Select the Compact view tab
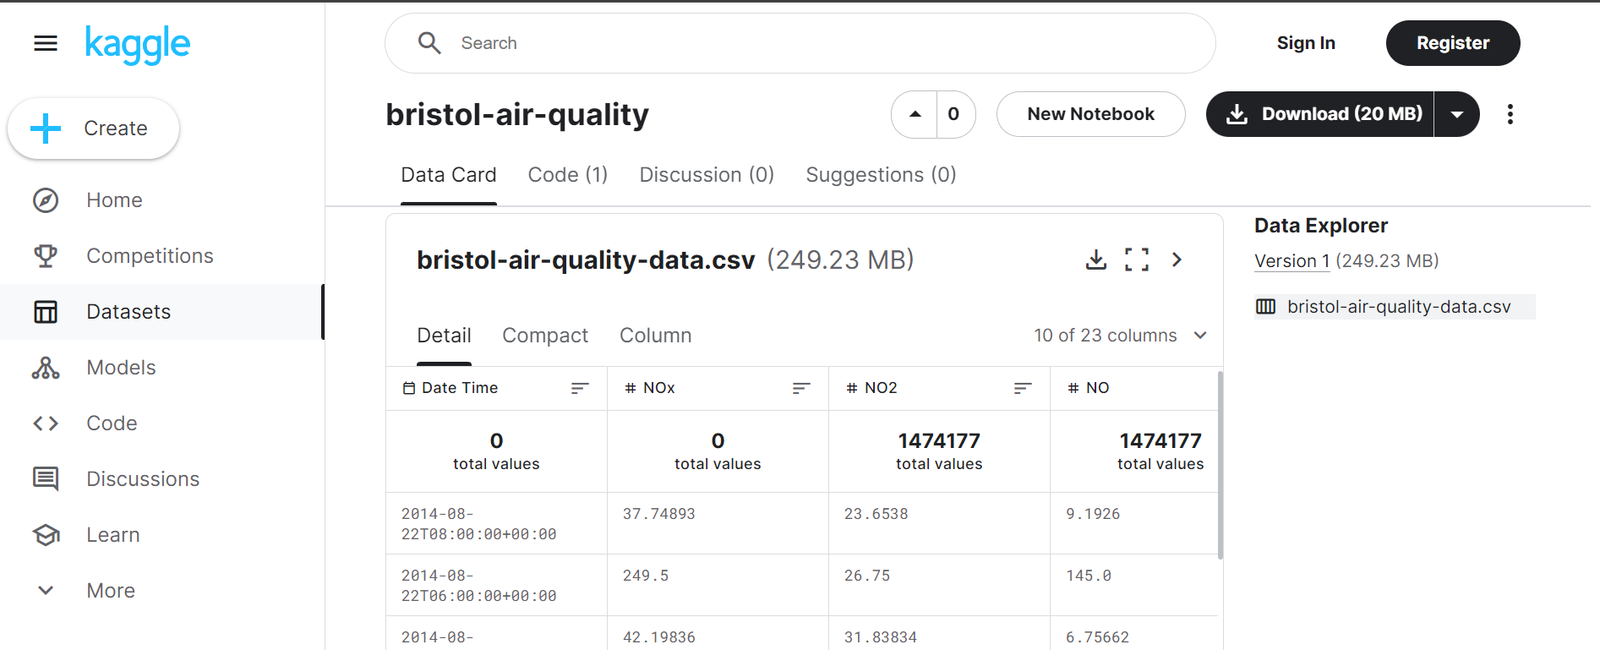The width and height of the screenshot is (1600, 650). [545, 336]
